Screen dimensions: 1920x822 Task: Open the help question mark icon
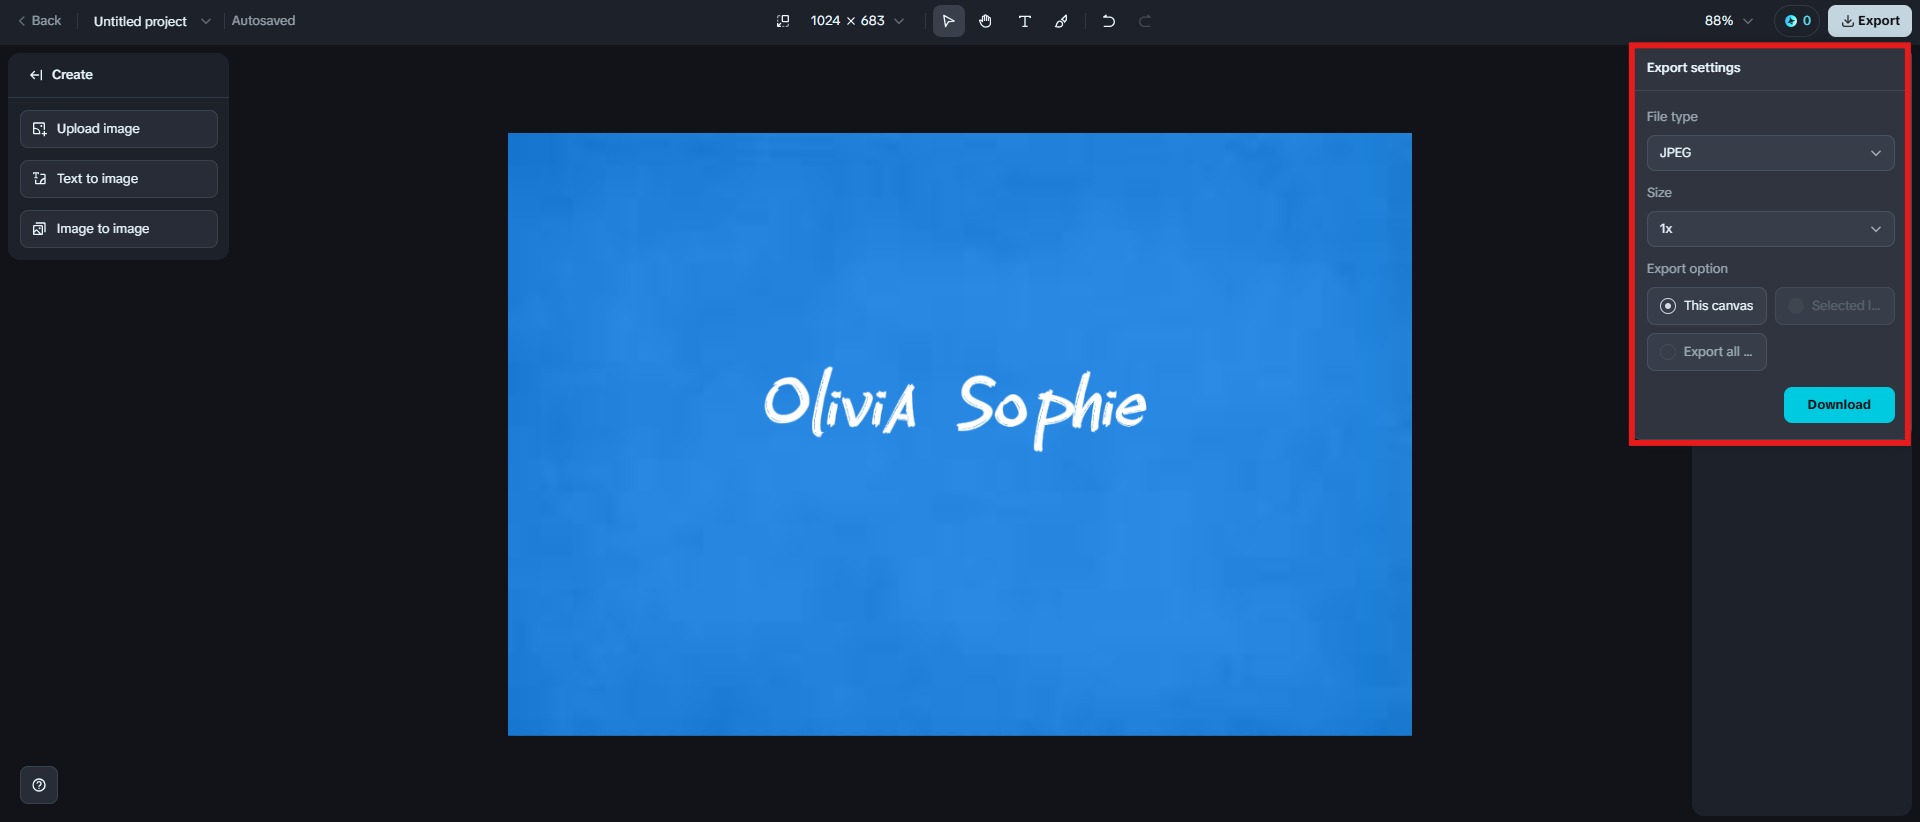39,785
